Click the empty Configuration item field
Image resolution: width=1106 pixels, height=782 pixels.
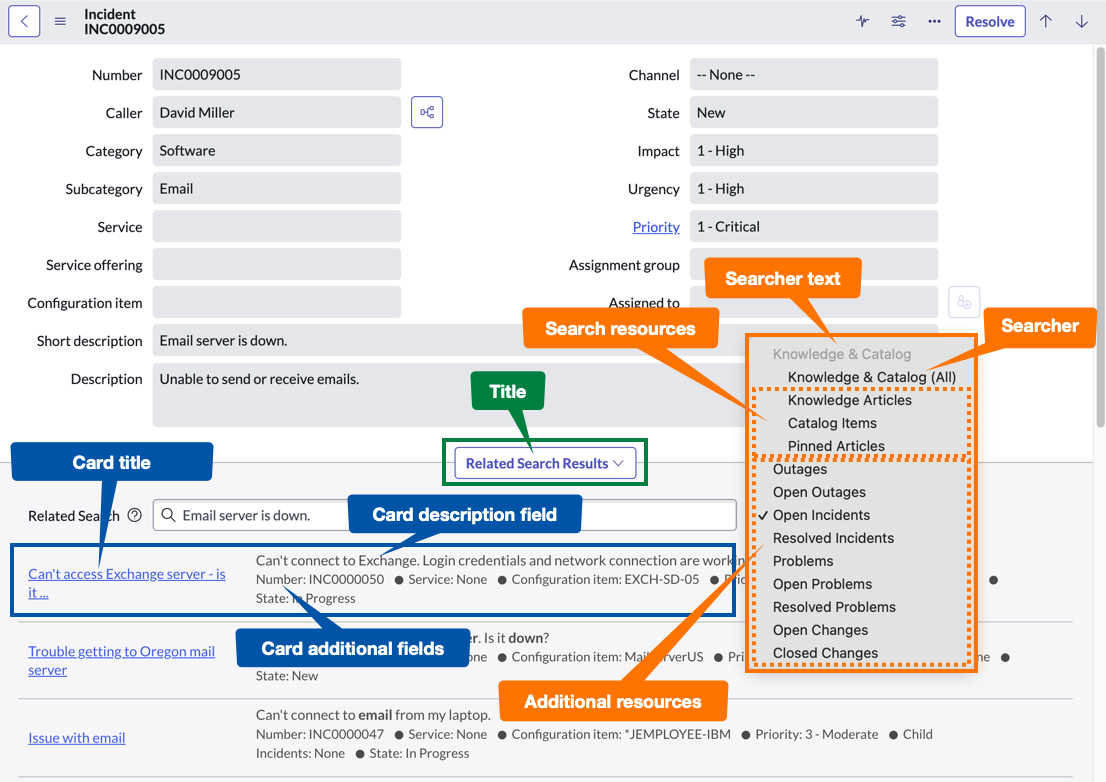[276, 303]
